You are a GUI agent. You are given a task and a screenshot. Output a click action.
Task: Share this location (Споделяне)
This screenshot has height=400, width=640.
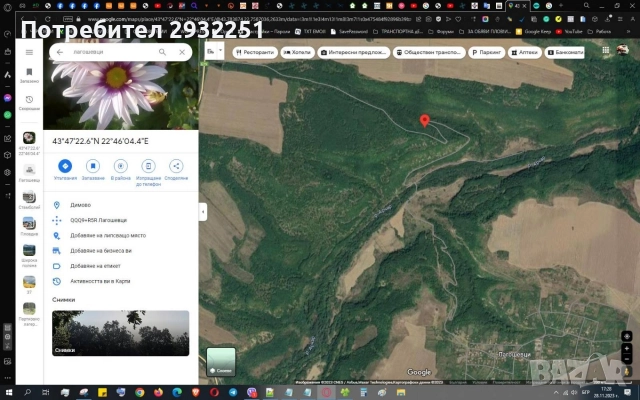[176, 166]
